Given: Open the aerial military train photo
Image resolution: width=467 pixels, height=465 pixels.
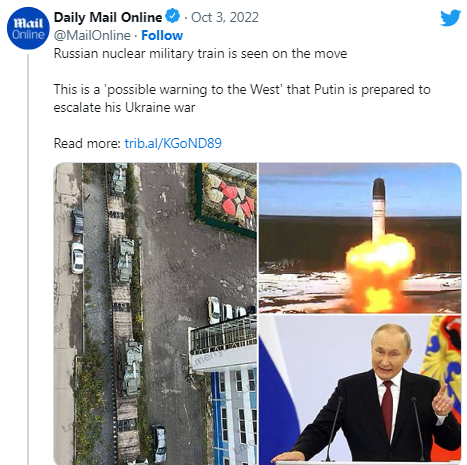Looking at the screenshot, I should (x=155, y=313).
